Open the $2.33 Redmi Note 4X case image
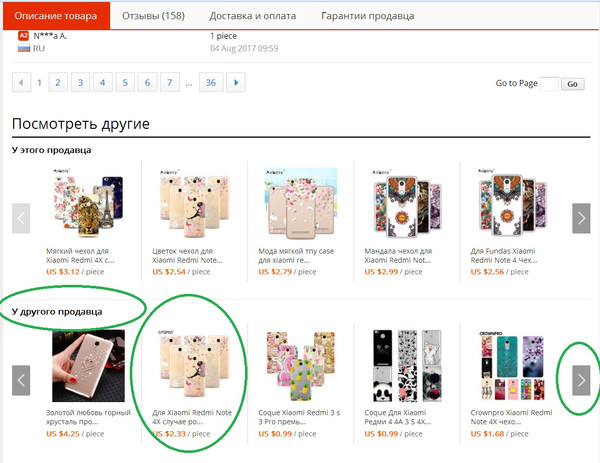Viewport: 600px width, 463px height. (x=194, y=365)
